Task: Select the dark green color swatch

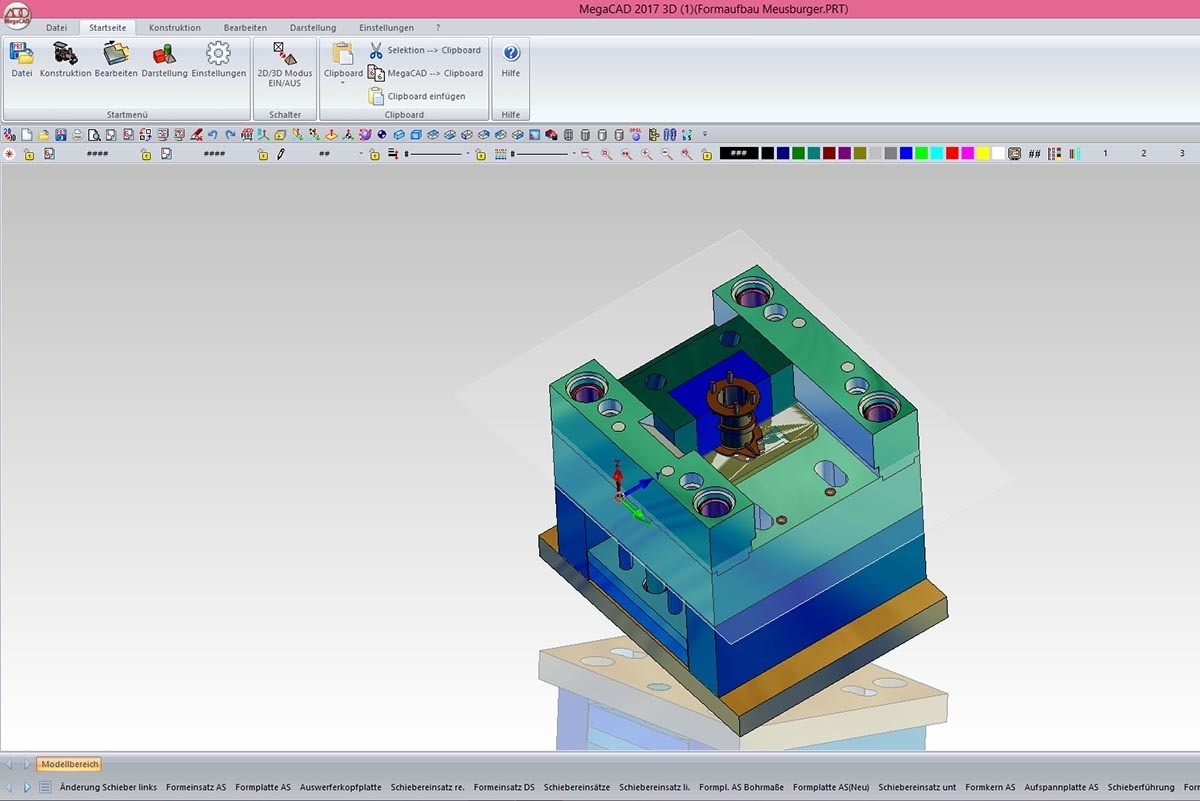Action: [x=798, y=153]
